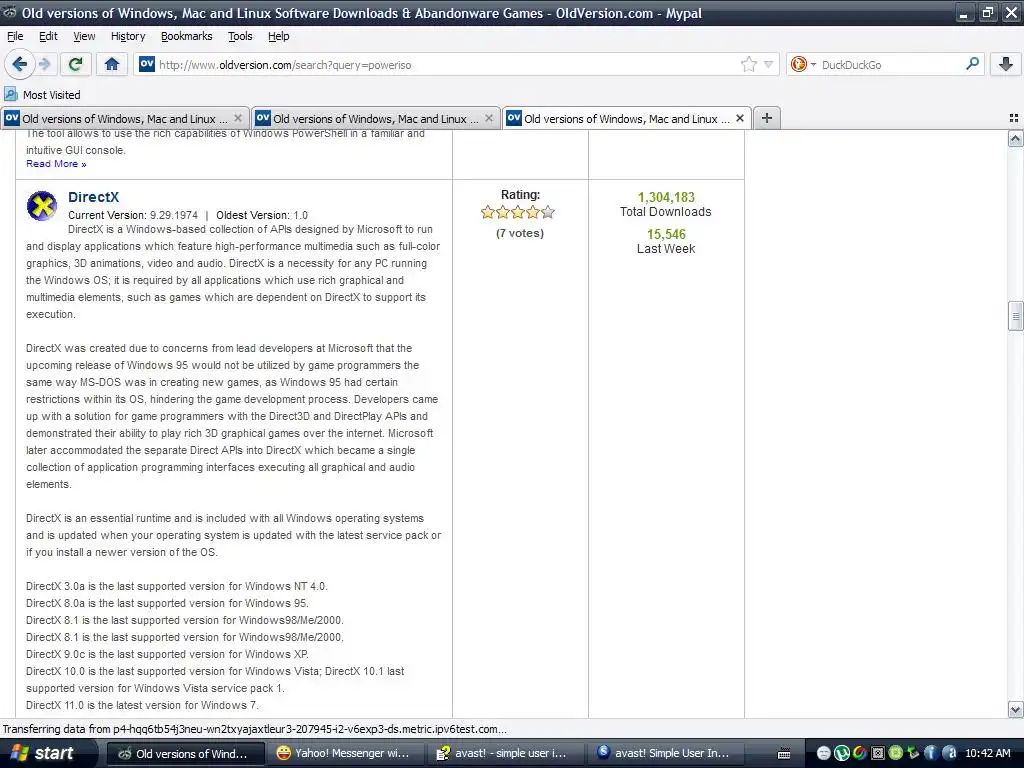Click the avast 'a' tray icon
This screenshot has width=1024, height=768.
(950, 754)
